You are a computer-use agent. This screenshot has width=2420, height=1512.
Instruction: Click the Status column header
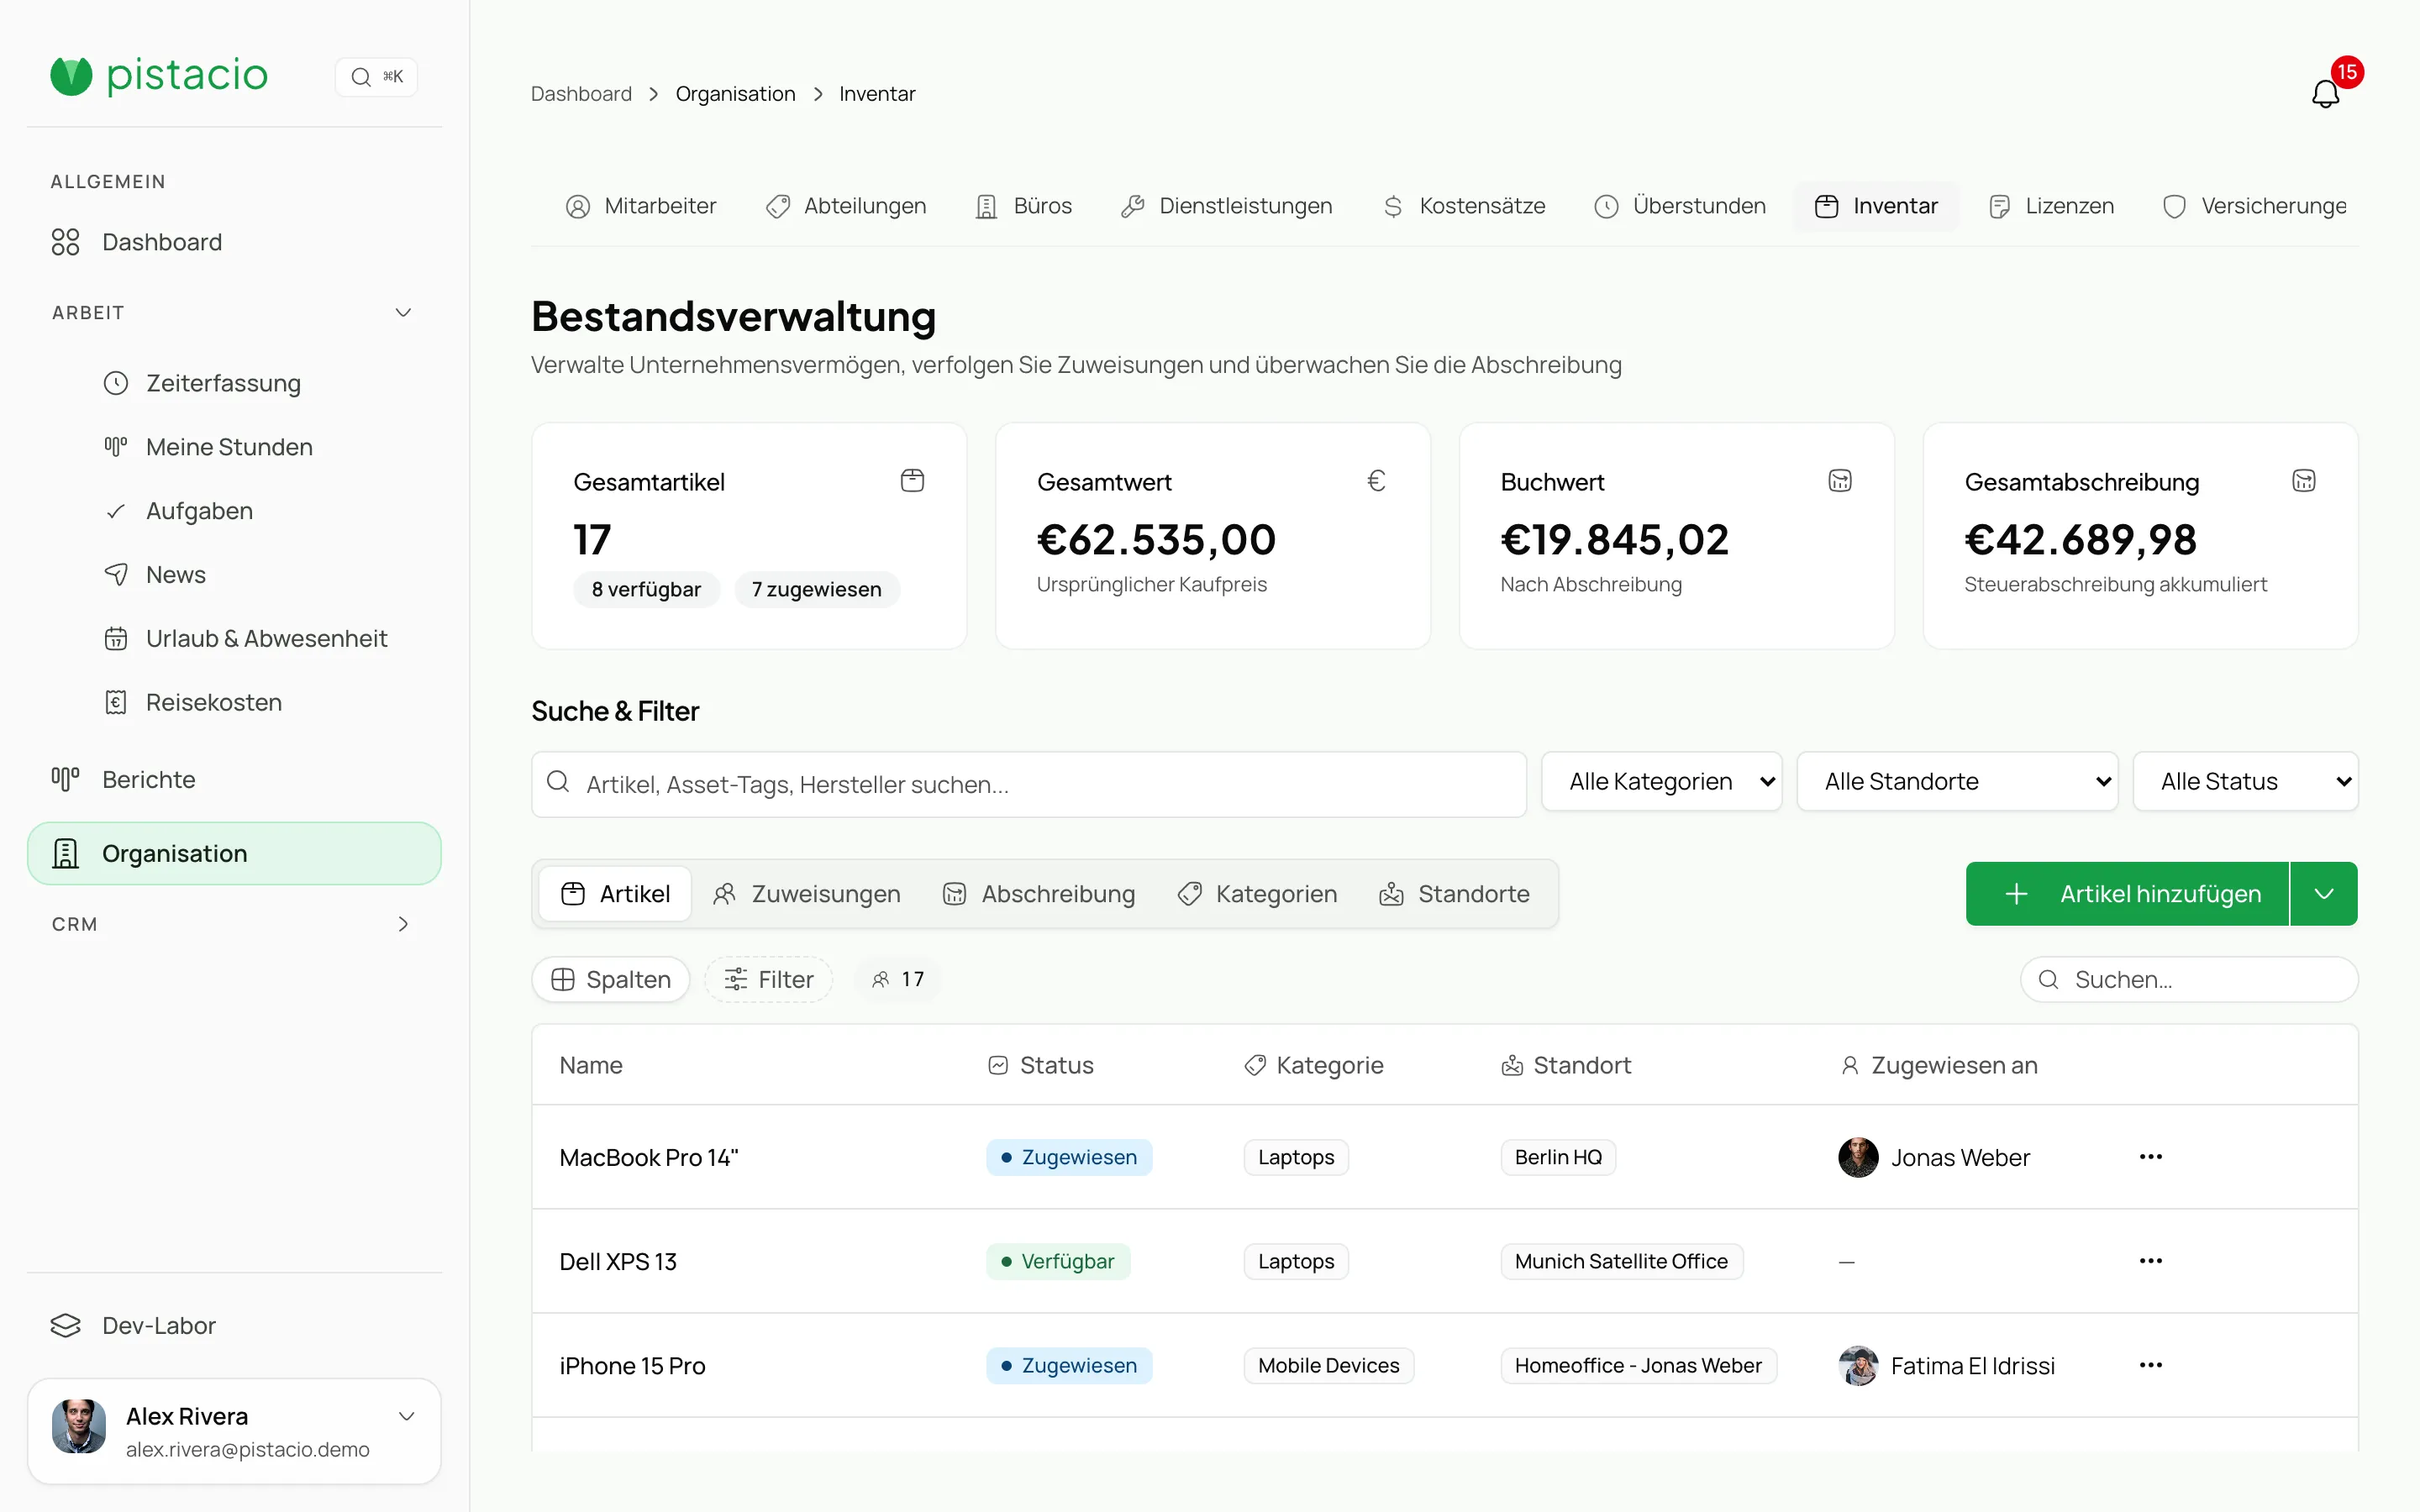coord(1041,1066)
